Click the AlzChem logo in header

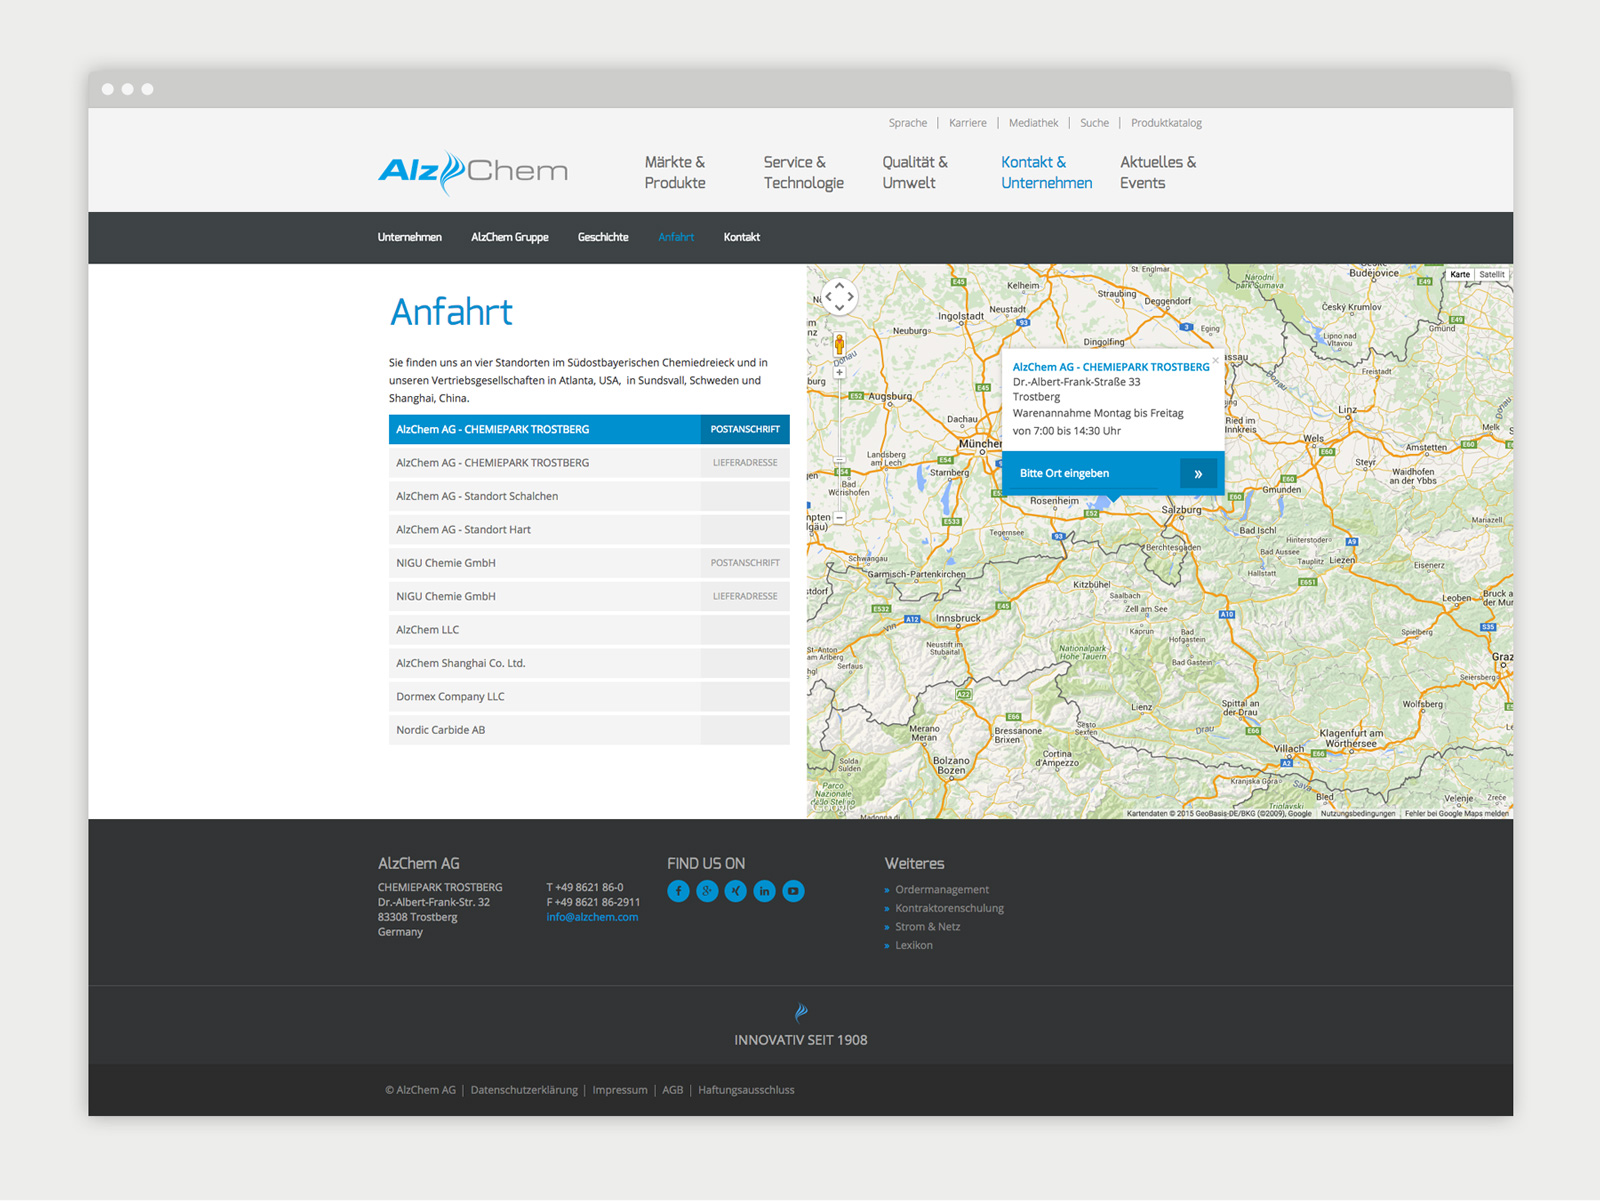pyautogui.click(x=473, y=172)
